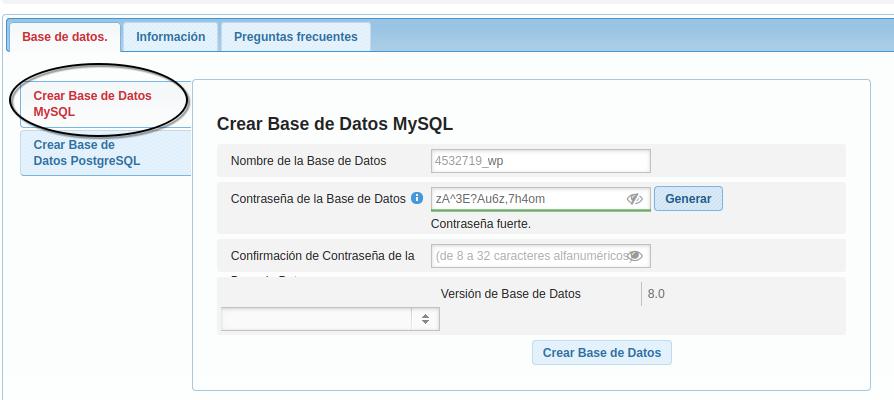
Task: Click into the Contraseña password input
Action: (x=525, y=199)
